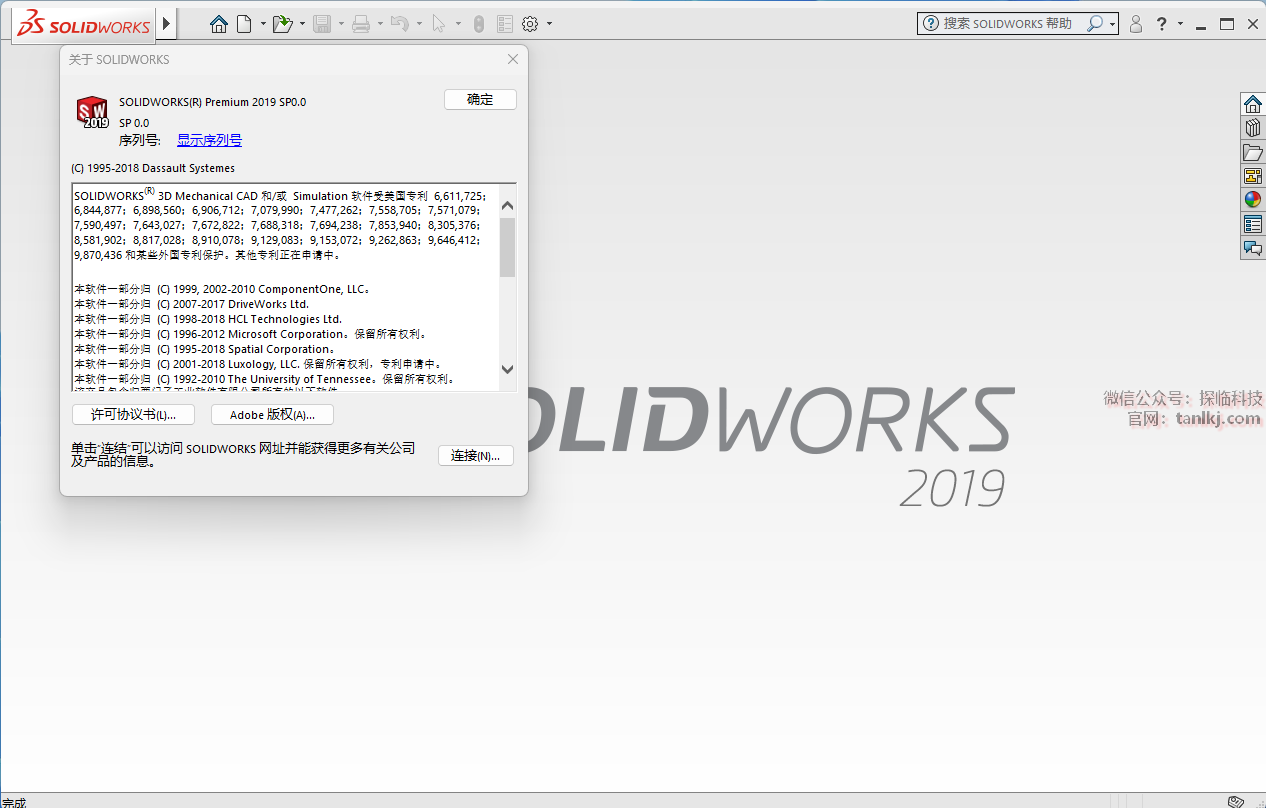The height and width of the screenshot is (808, 1266).
Task: Click 确定 to close About dialog
Action: click(x=480, y=99)
